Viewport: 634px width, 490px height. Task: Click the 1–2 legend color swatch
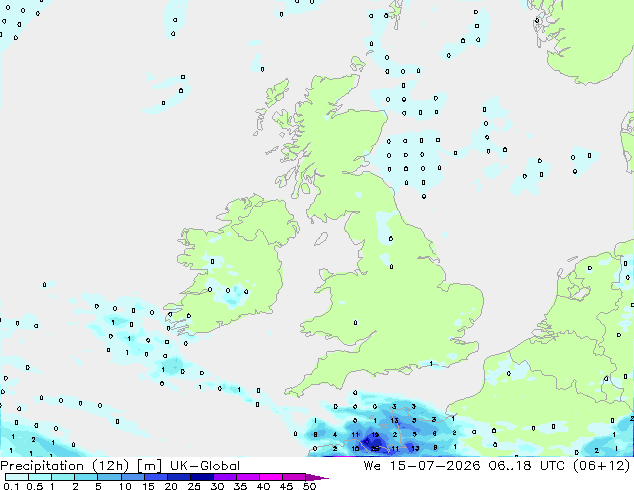(63, 477)
